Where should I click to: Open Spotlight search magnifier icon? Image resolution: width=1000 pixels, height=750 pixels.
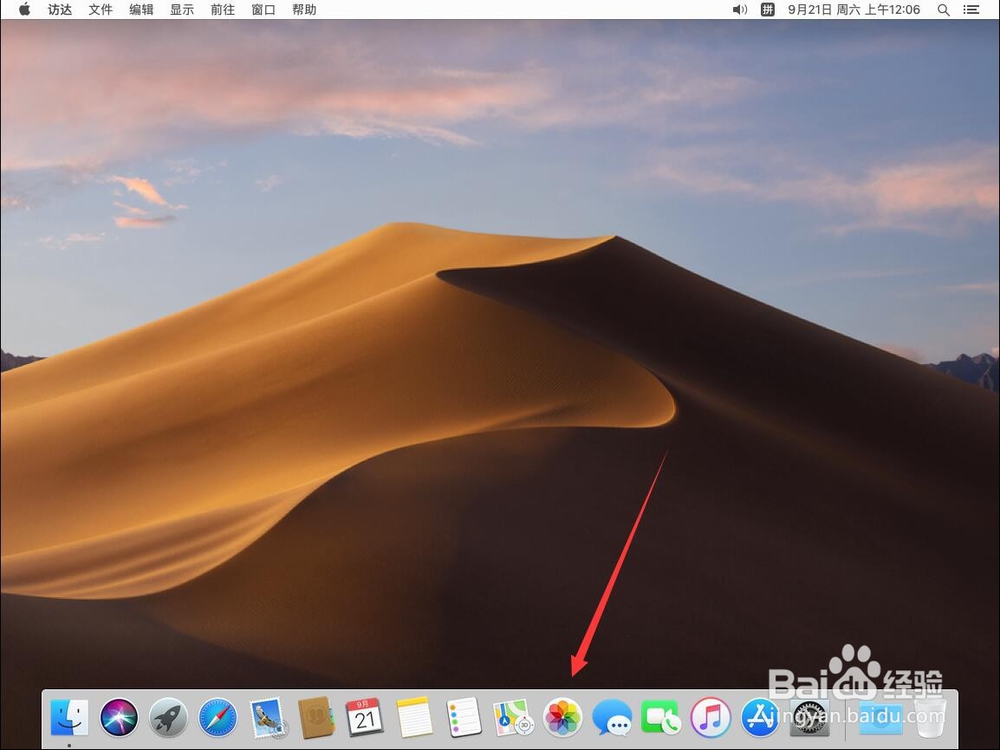tap(944, 10)
